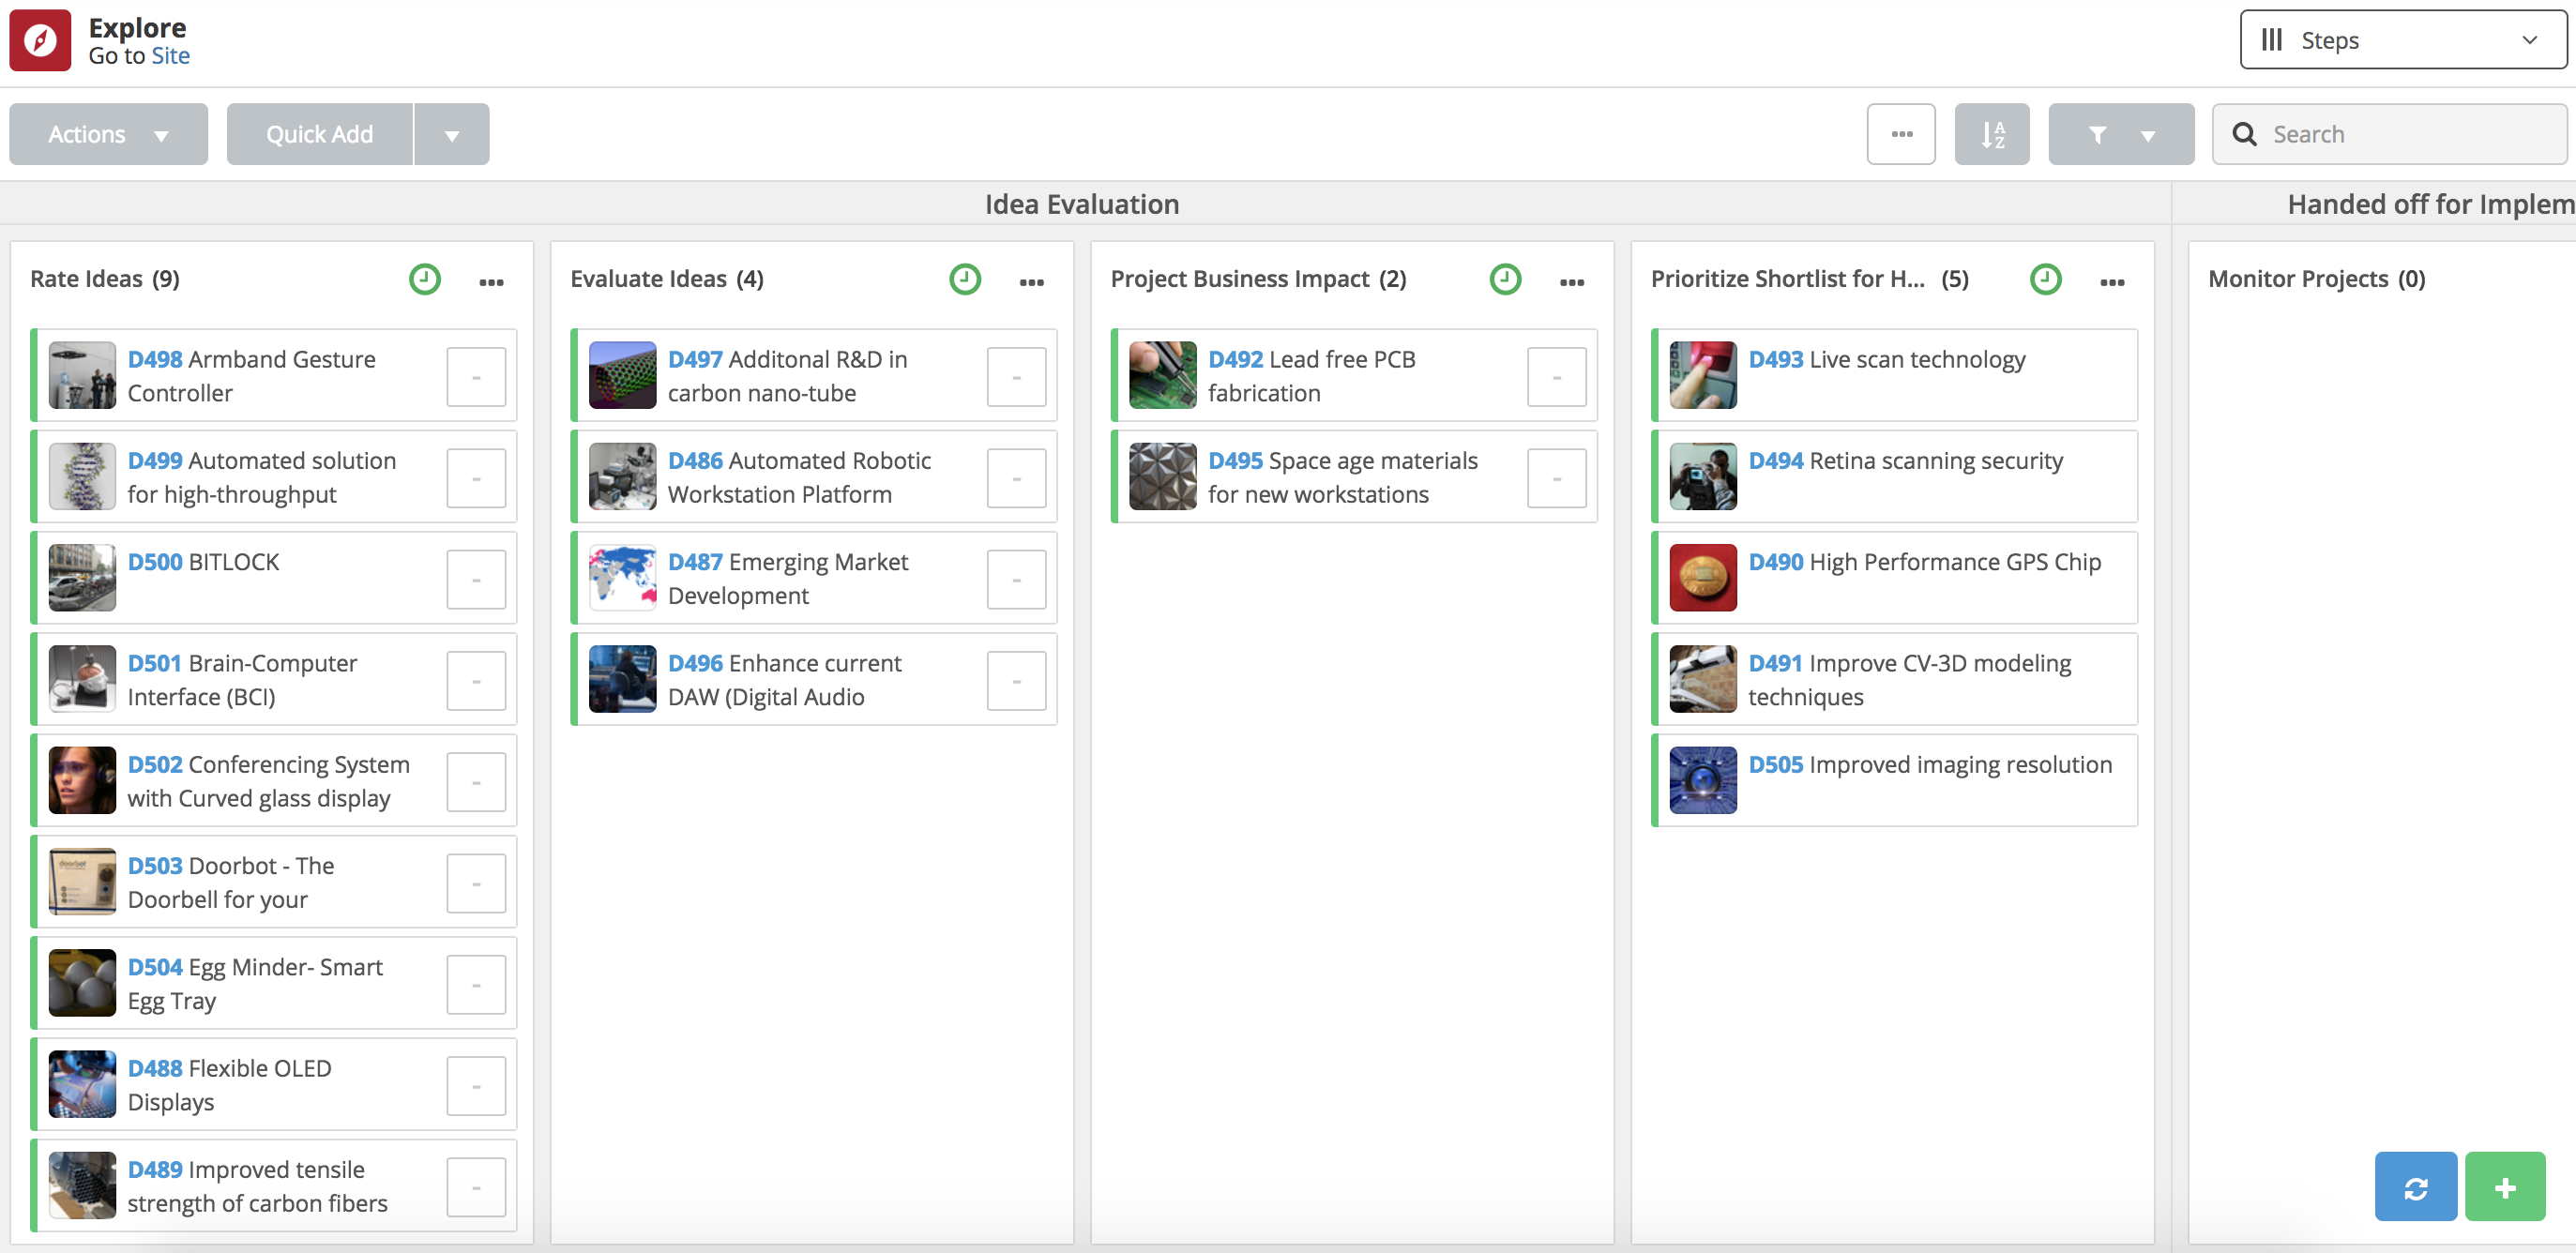Screen dimensions: 2576x1253
Task: Click the blue refresh button
Action: tap(2415, 1187)
